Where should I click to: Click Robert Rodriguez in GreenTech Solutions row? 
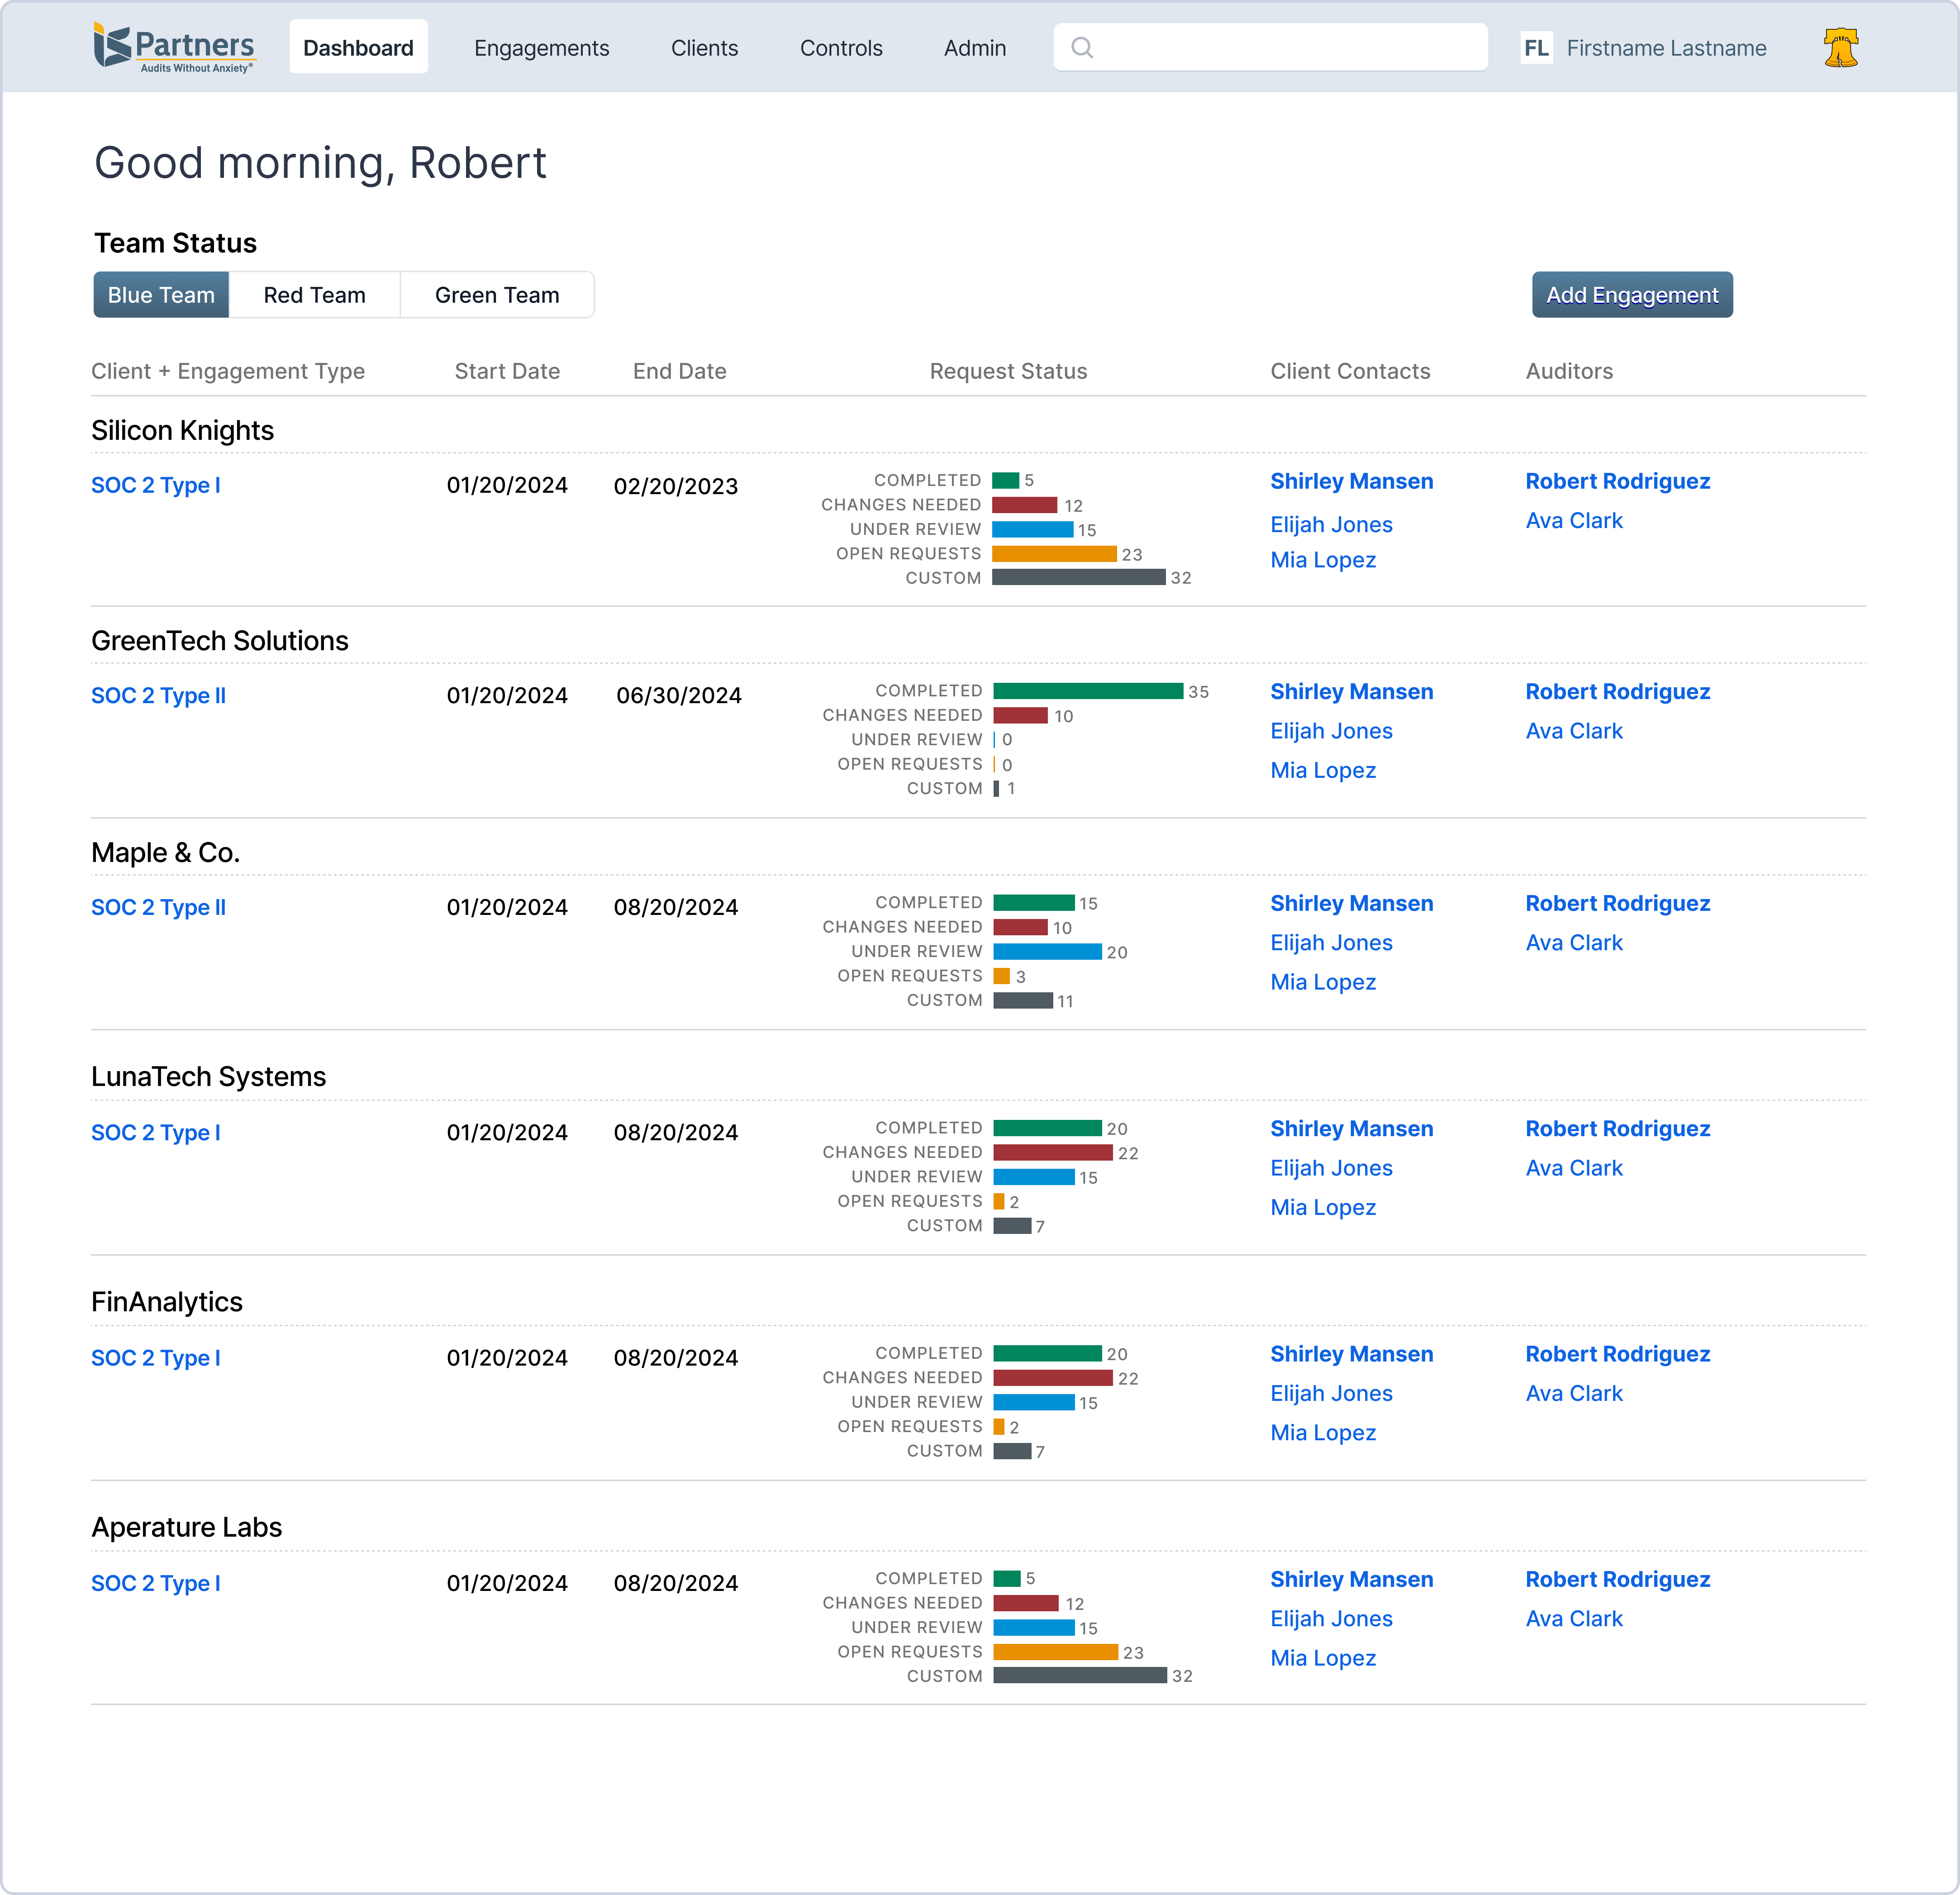1617,692
